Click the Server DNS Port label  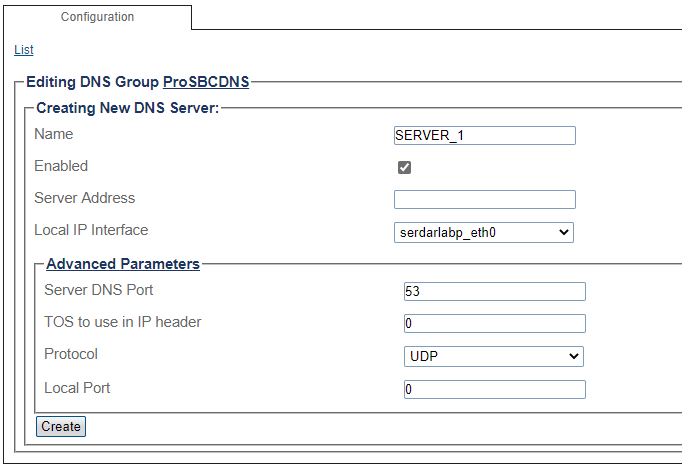point(99,290)
